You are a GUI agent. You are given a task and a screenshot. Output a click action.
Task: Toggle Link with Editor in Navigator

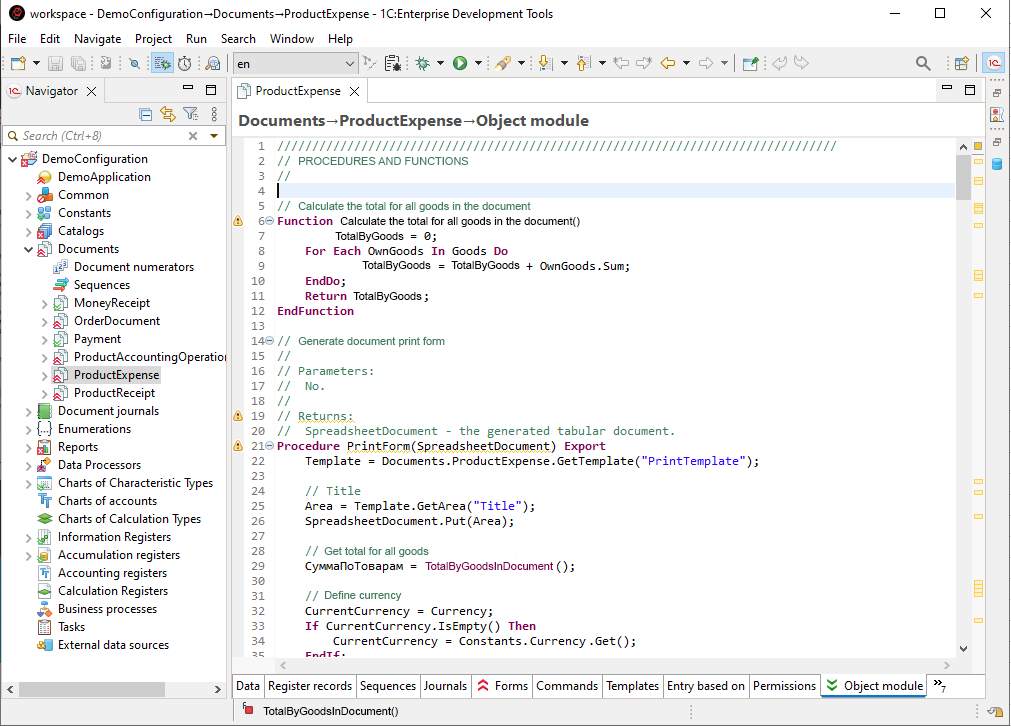click(x=168, y=114)
